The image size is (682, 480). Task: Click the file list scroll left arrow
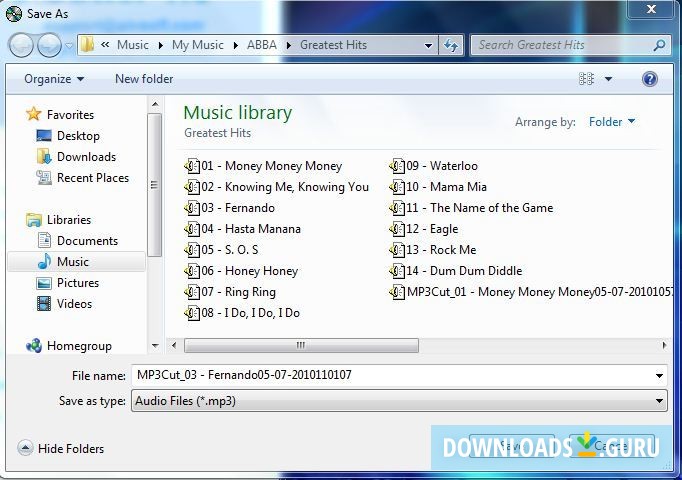174,346
